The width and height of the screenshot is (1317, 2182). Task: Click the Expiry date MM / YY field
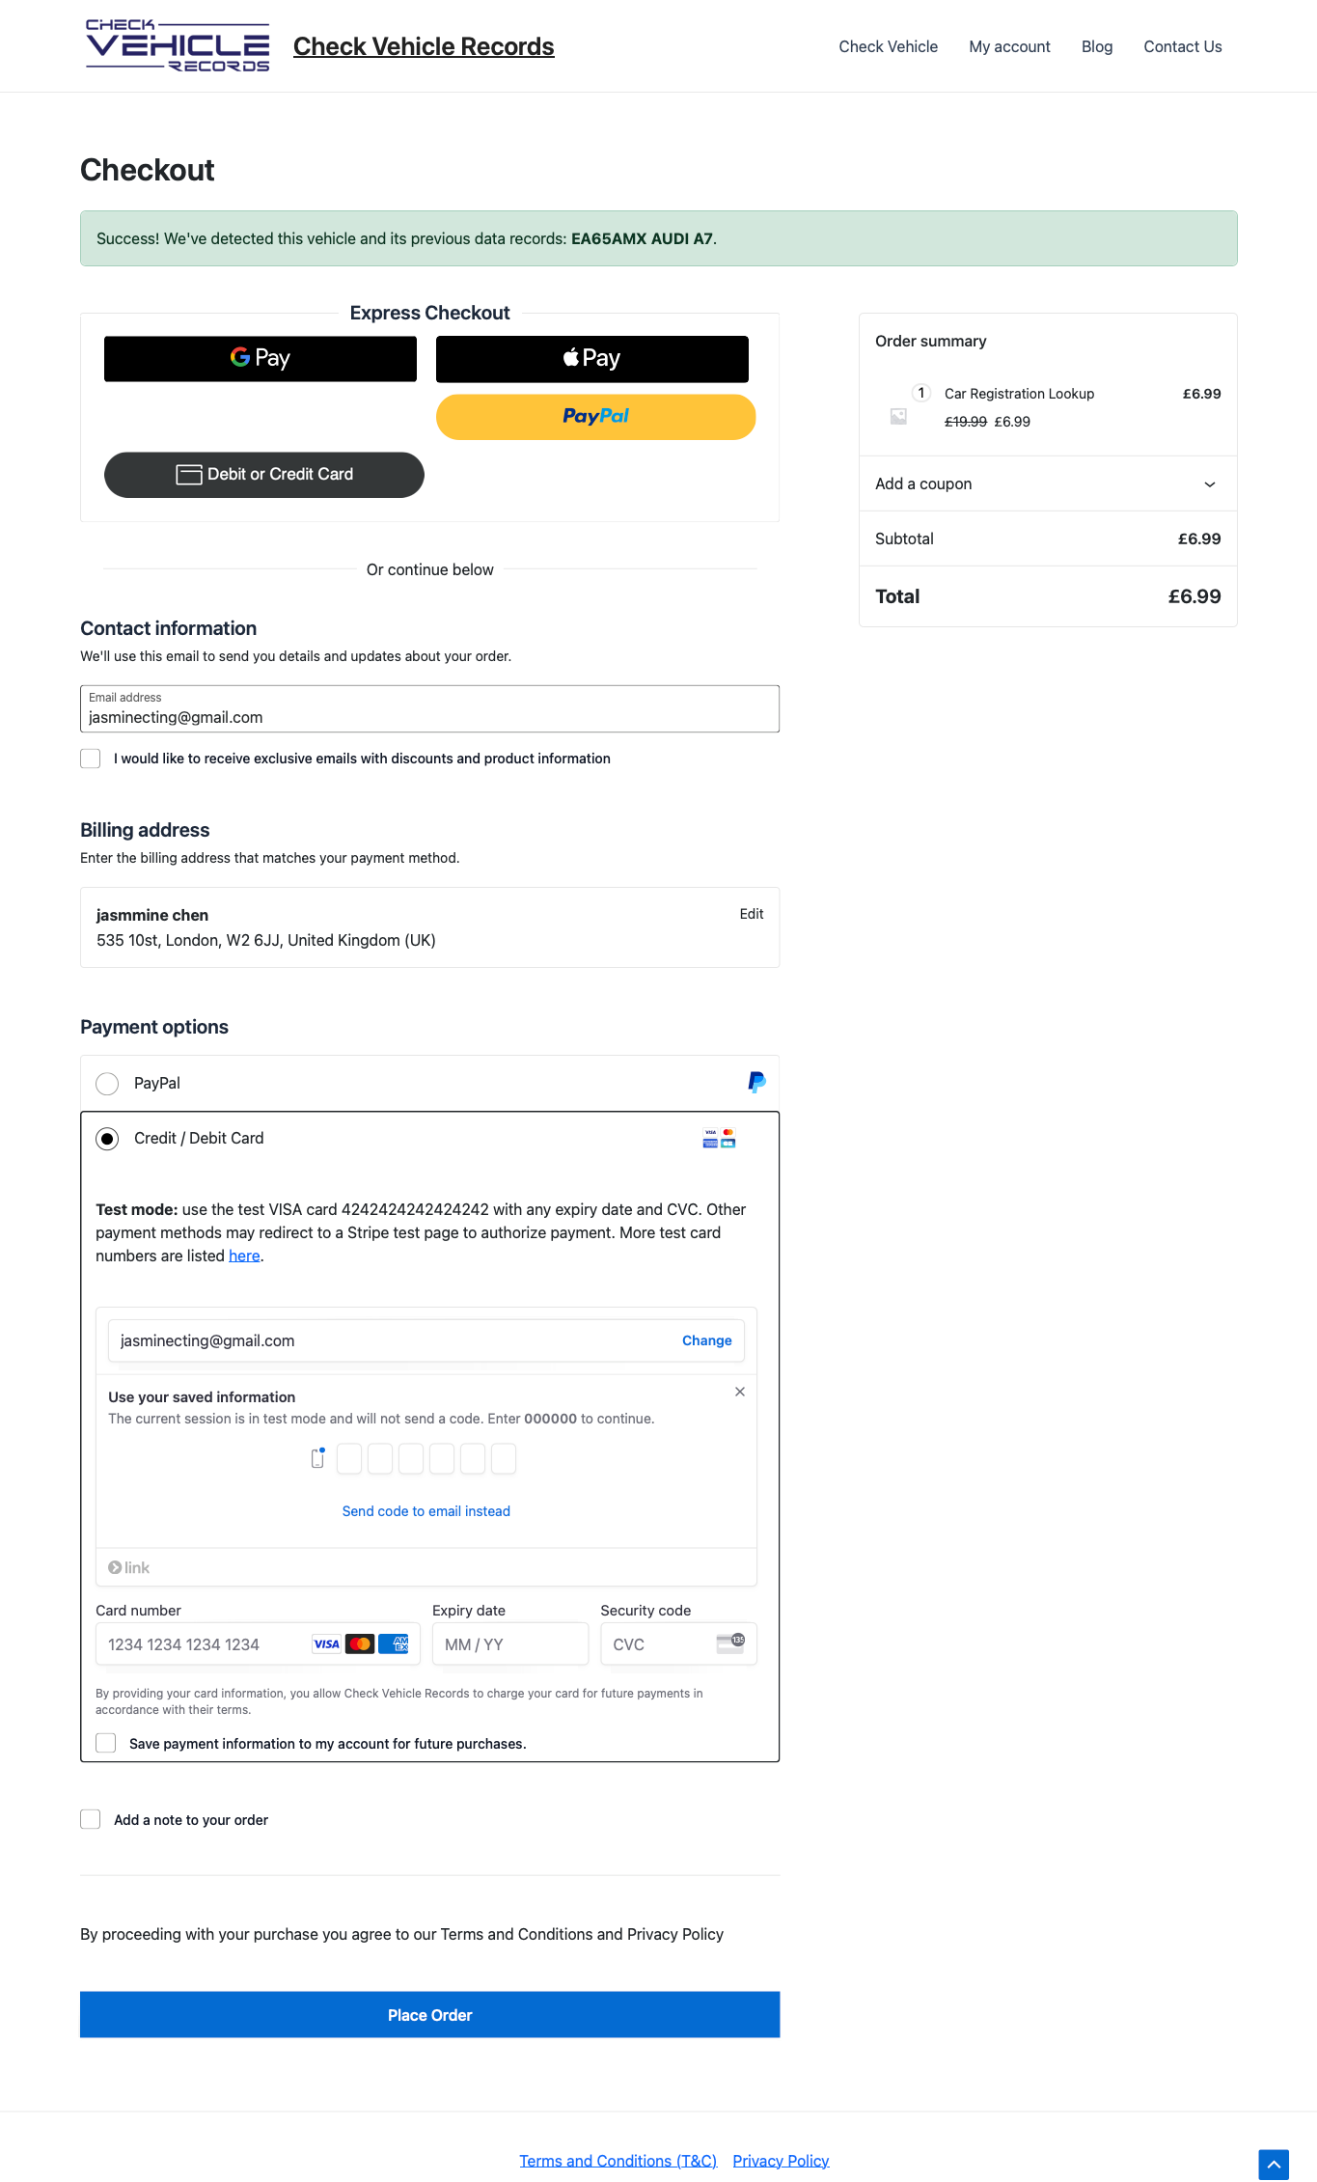coord(510,1644)
